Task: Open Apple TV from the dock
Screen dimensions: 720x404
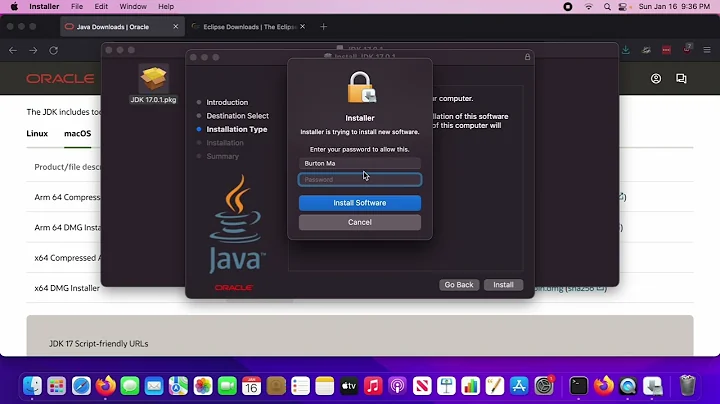Action: (x=349, y=386)
